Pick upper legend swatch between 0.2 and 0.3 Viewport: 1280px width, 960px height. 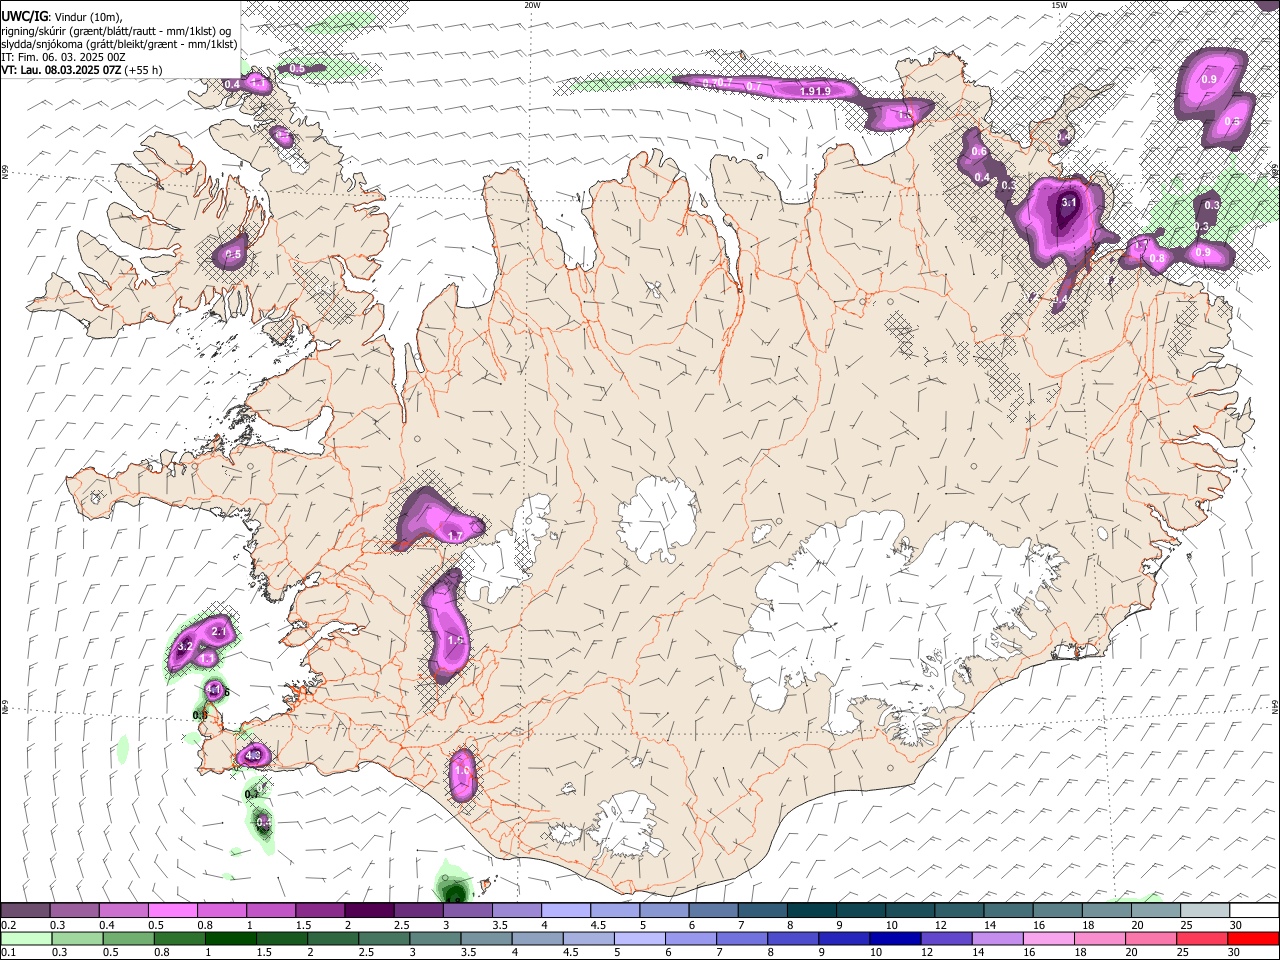tap(25, 911)
